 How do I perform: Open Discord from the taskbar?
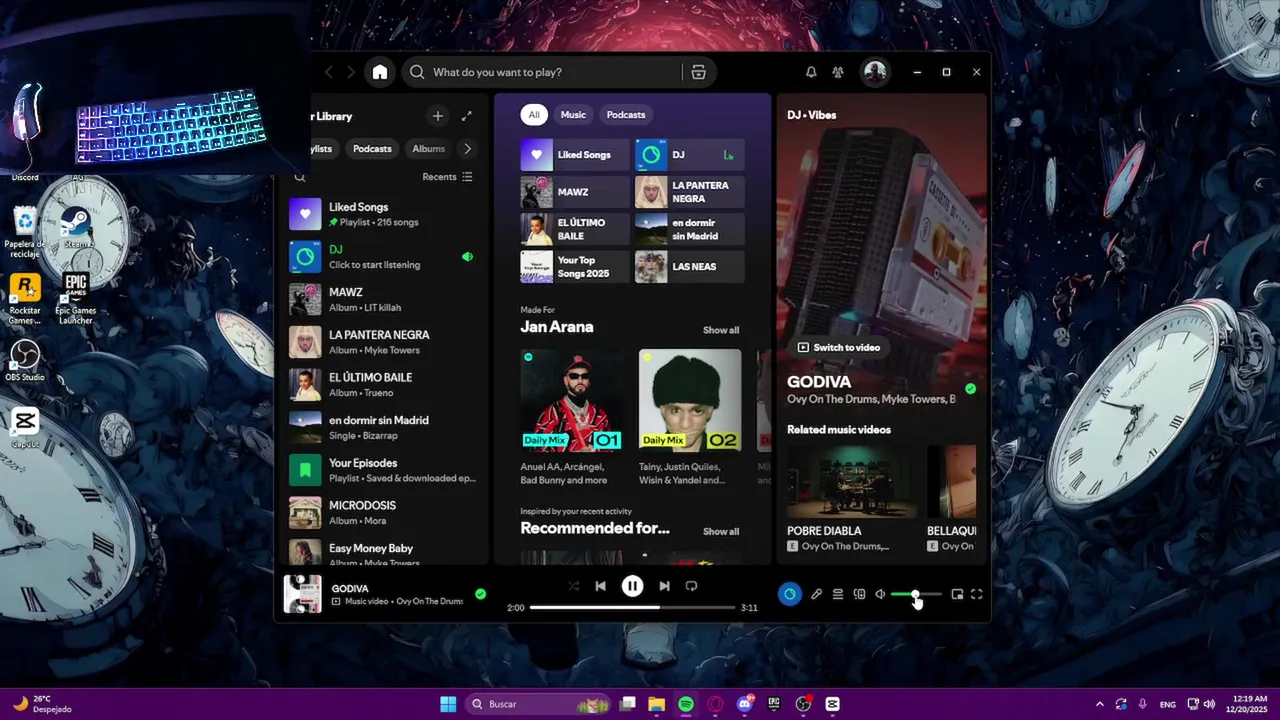[x=744, y=704]
